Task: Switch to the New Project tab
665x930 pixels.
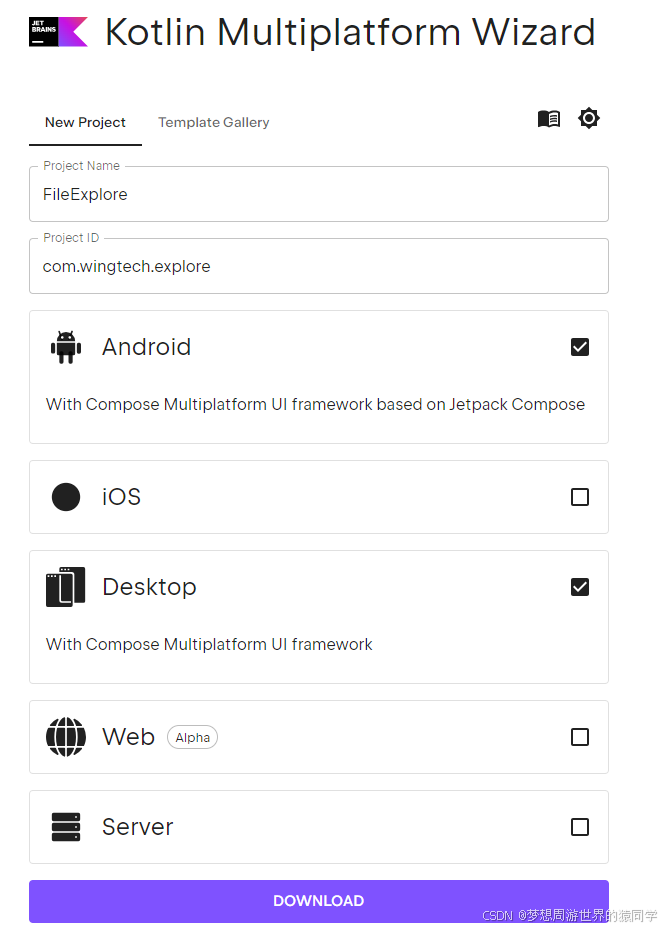Action: 85,122
